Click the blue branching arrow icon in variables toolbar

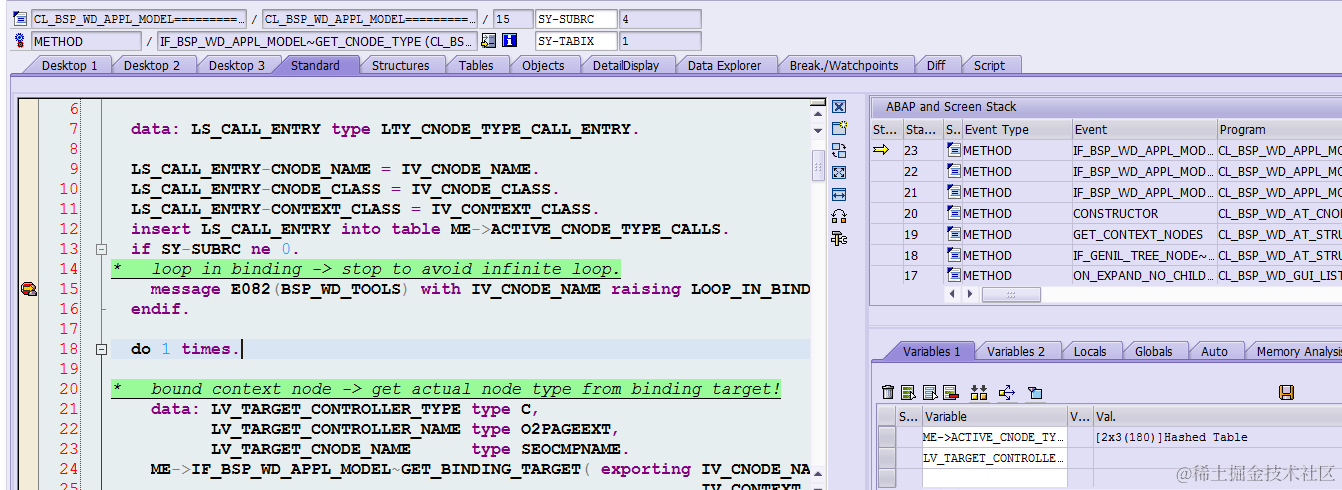point(1007,392)
